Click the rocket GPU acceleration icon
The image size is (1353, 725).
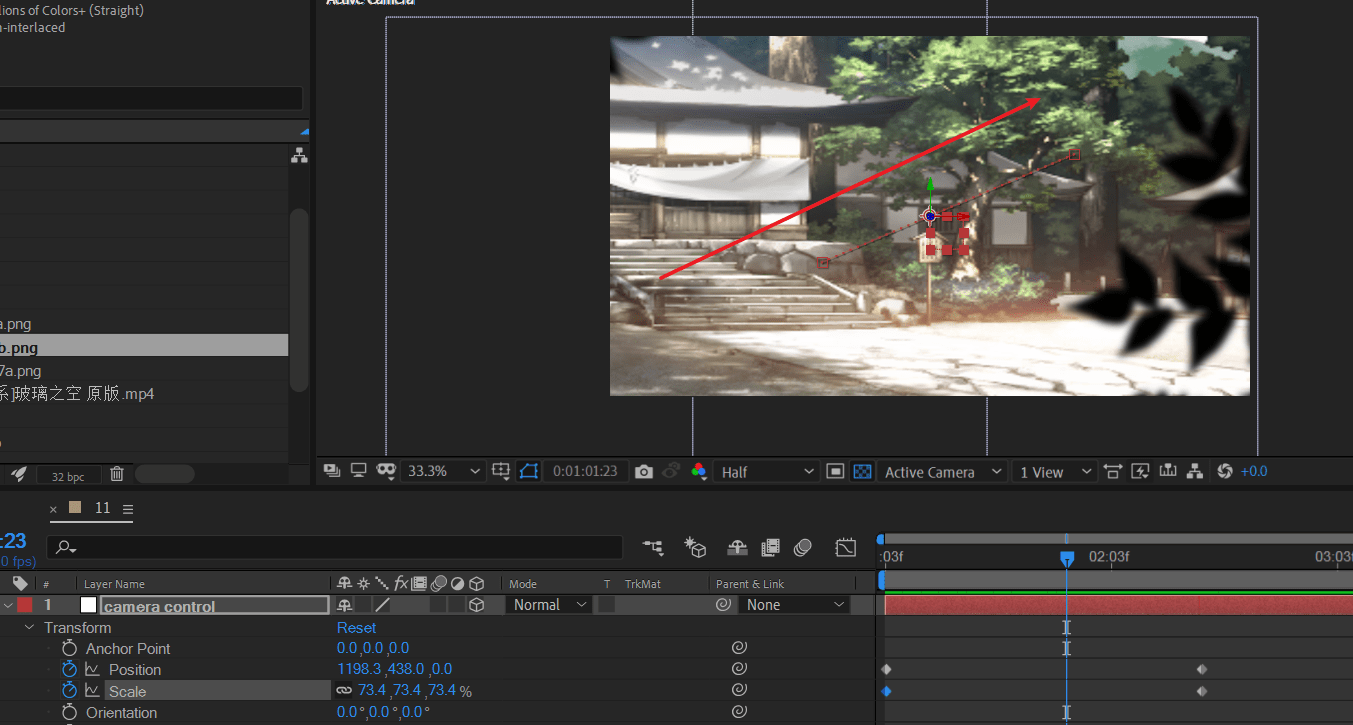pos(19,474)
